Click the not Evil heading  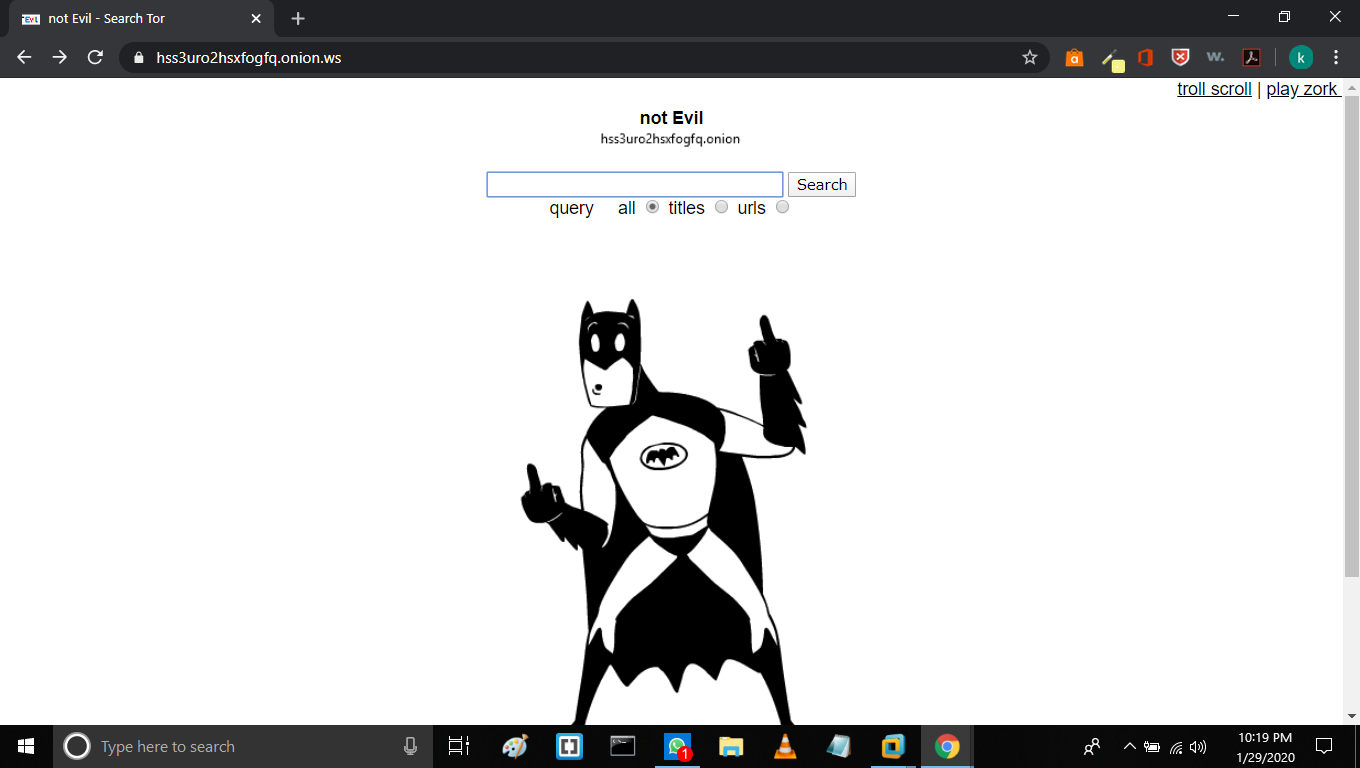pos(672,118)
